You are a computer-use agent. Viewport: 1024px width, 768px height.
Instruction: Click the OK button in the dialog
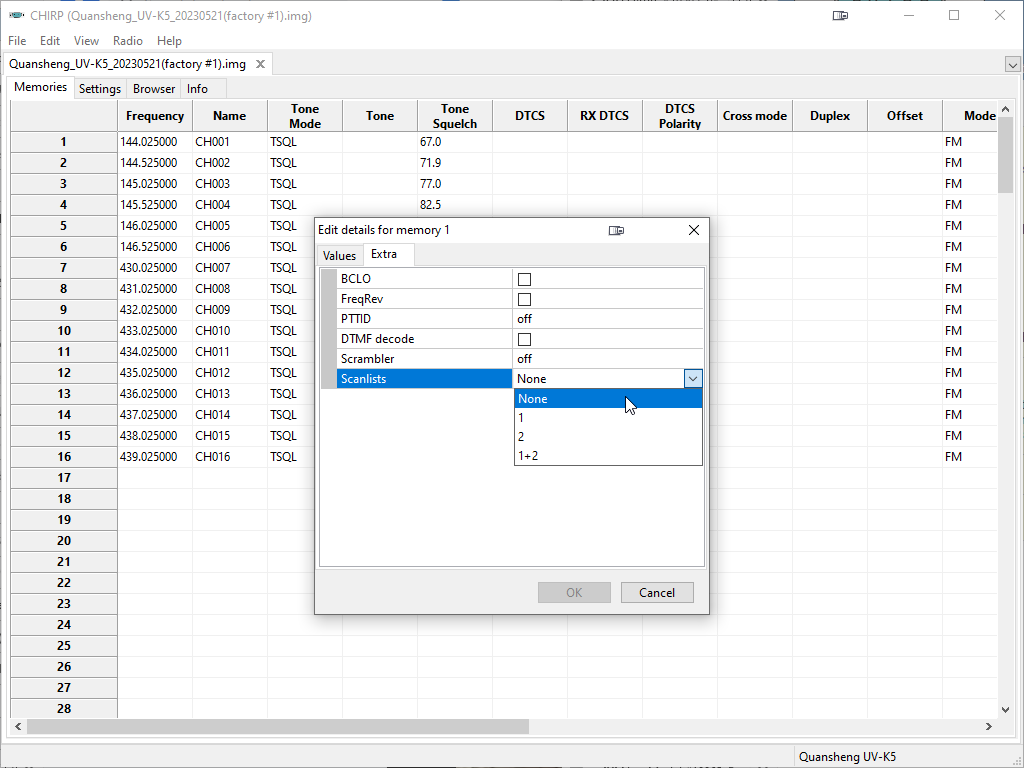574,592
